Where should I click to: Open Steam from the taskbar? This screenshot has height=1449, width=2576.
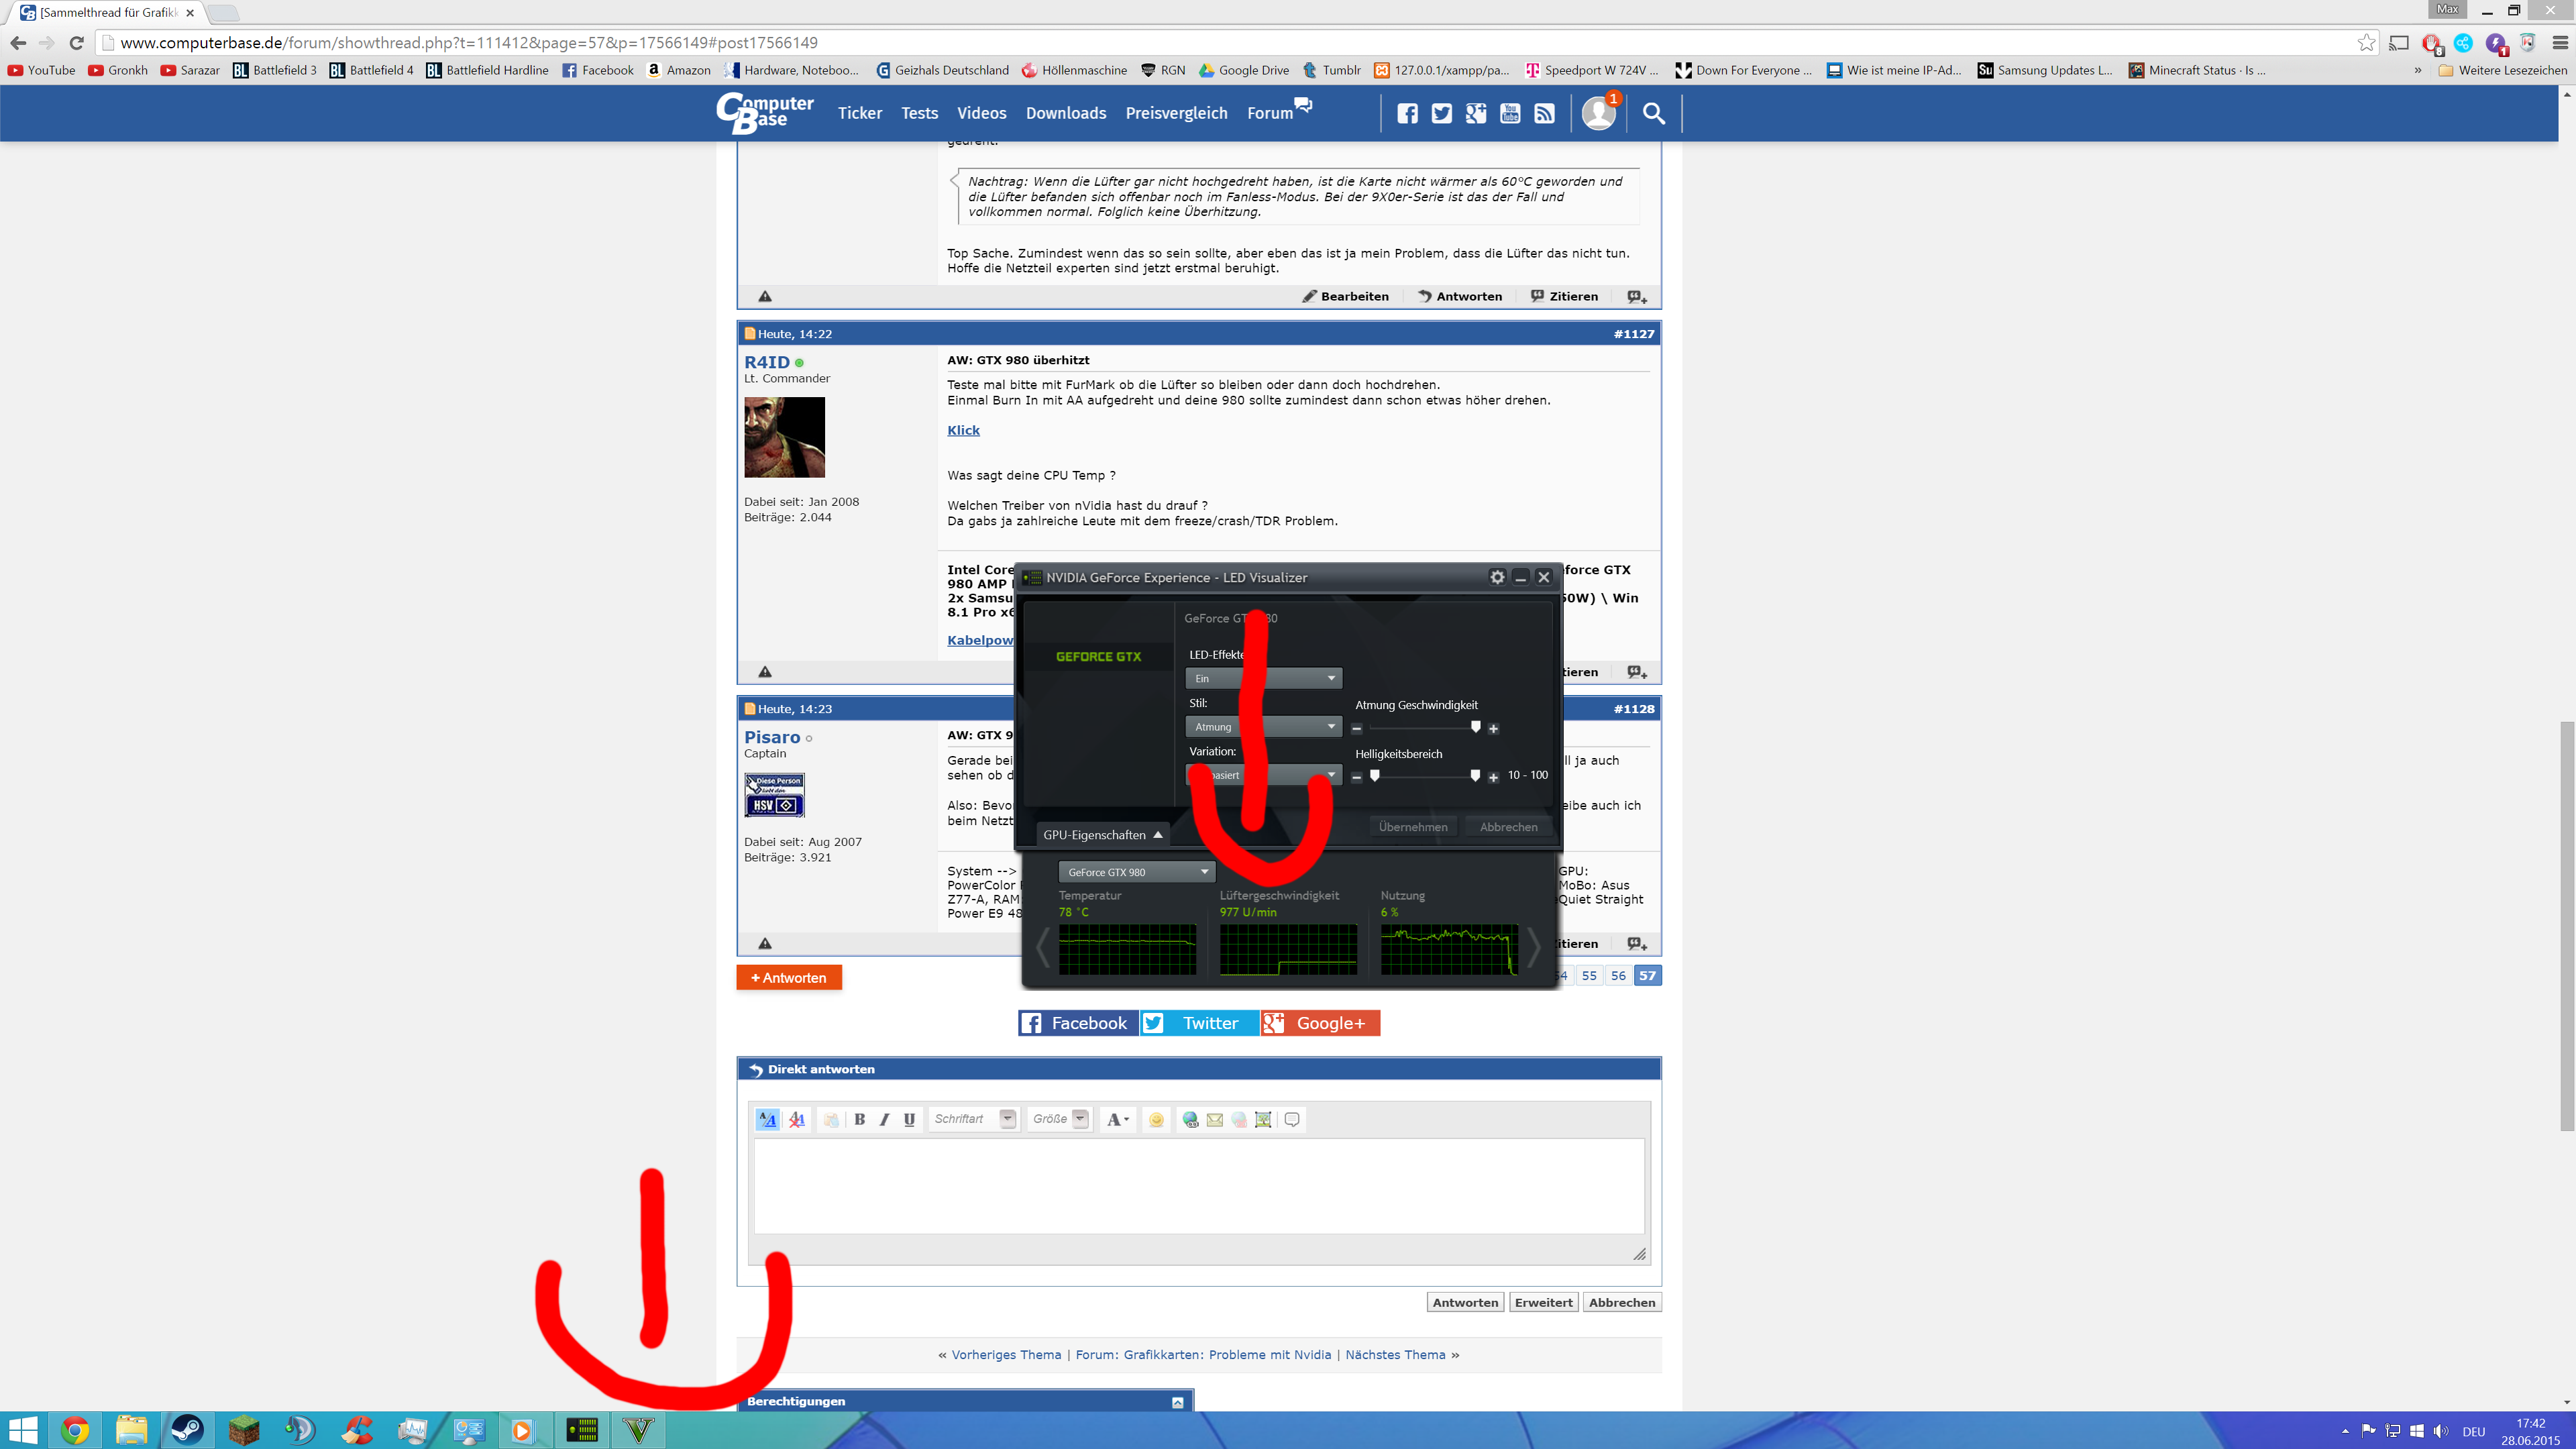(x=187, y=1430)
